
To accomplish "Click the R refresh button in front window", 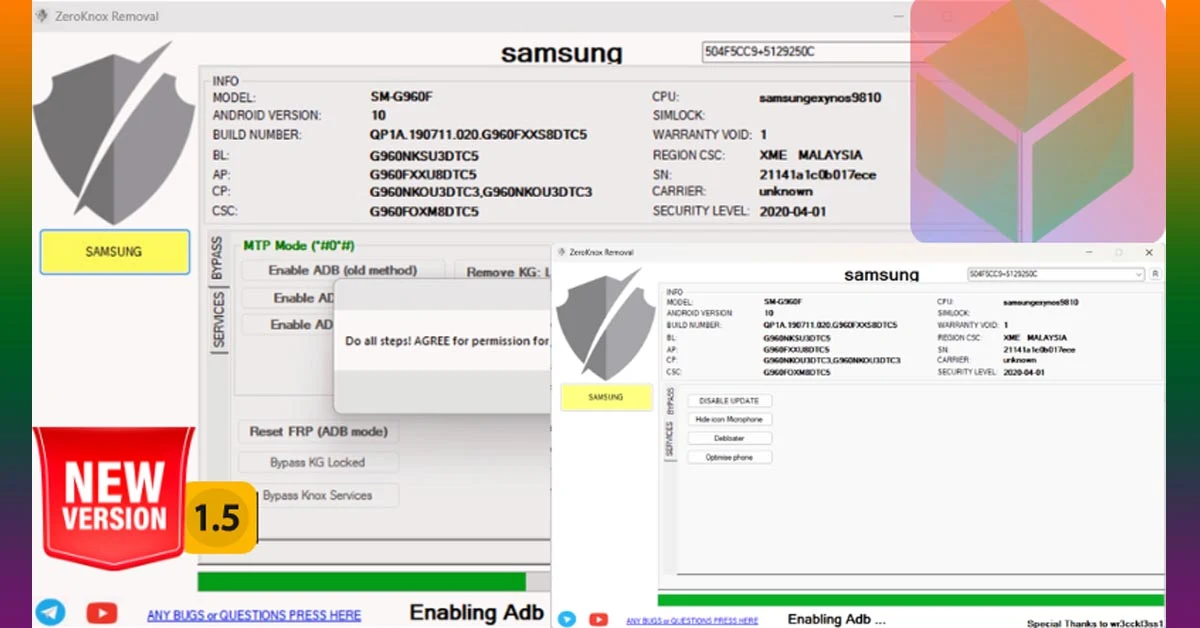I will pos(1155,274).
